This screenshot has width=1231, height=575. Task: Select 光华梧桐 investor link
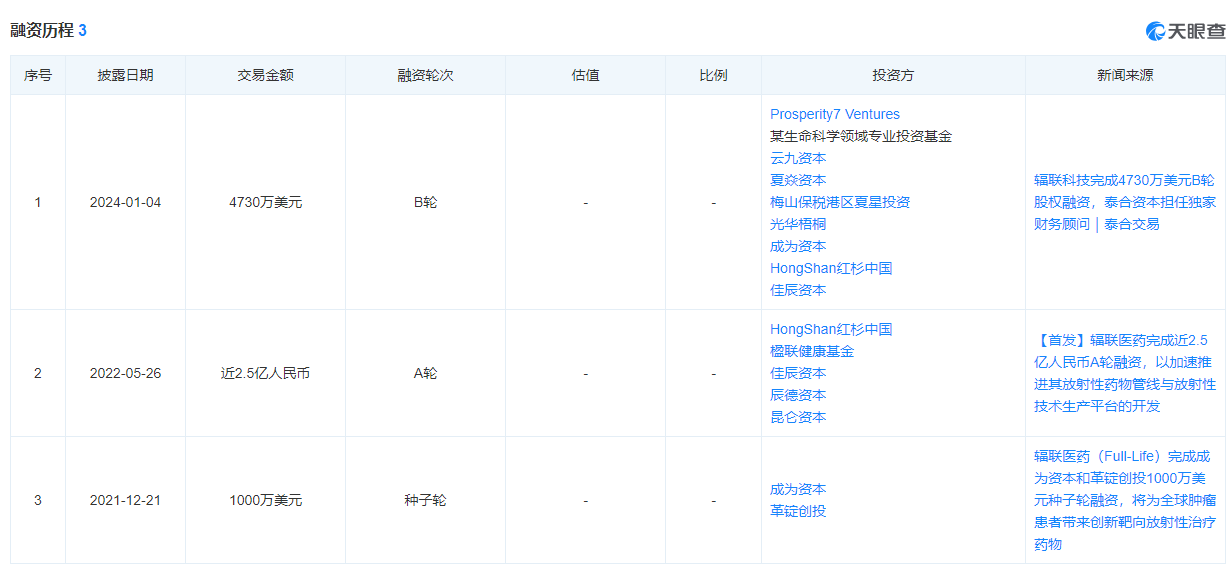tap(798, 224)
